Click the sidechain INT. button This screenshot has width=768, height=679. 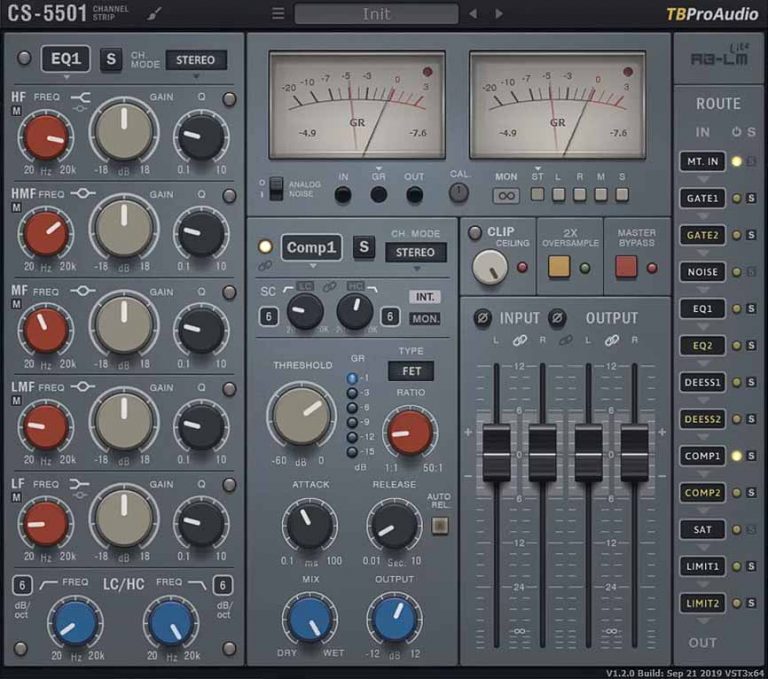point(424,297)
